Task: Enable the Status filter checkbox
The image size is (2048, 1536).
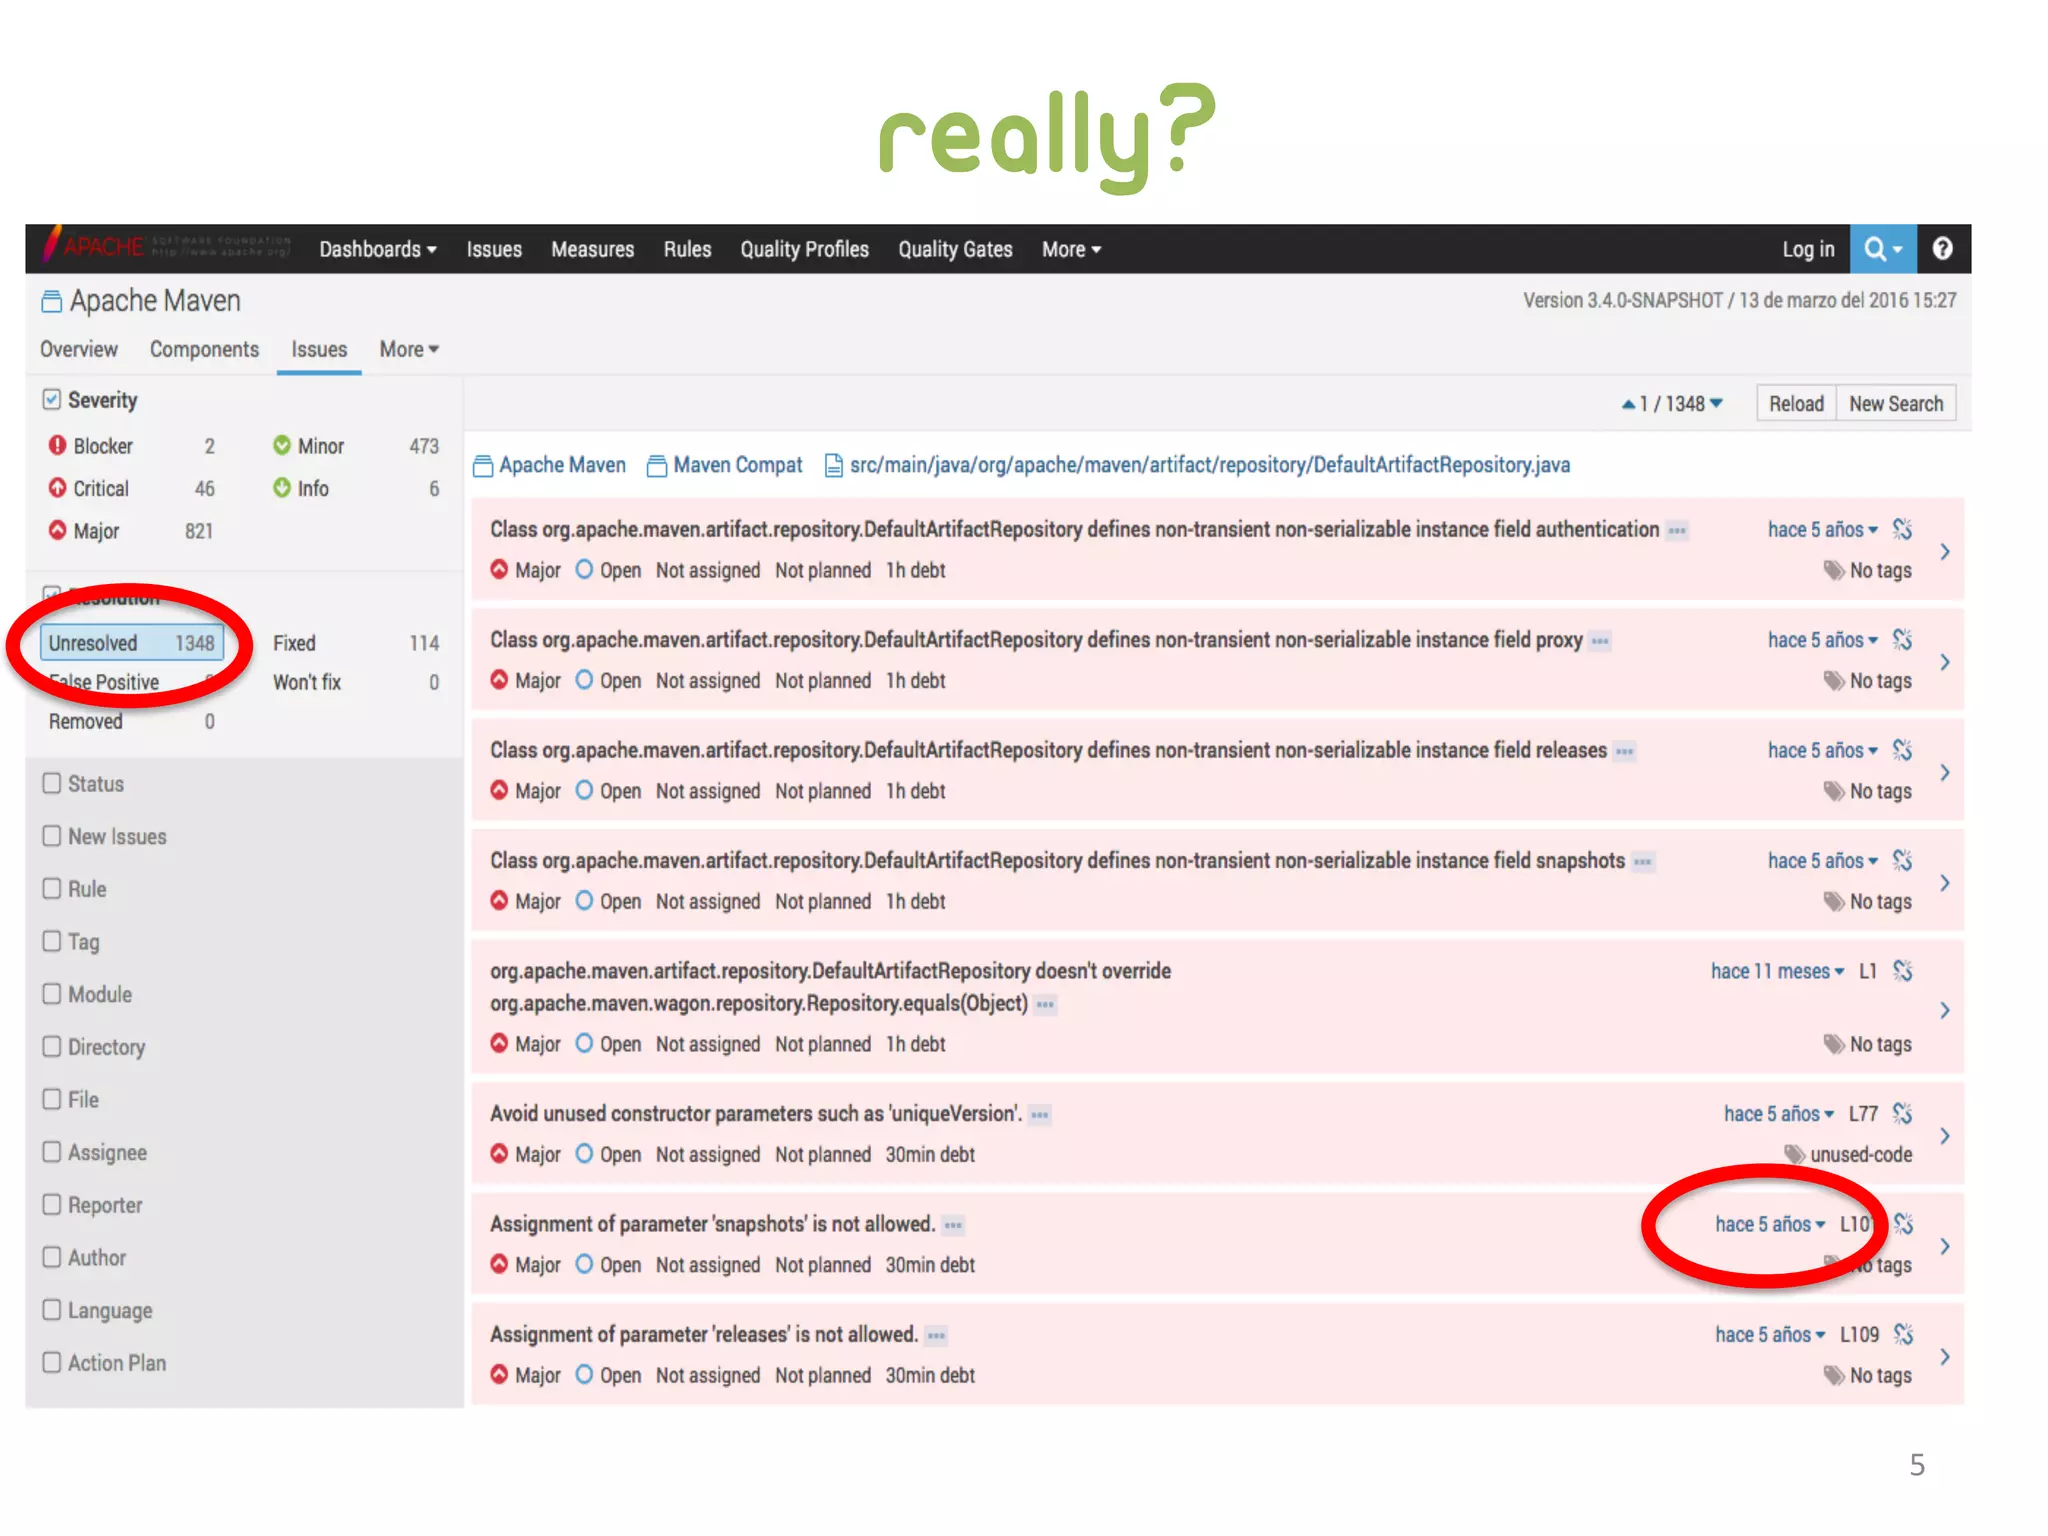Action: [52, 784]
